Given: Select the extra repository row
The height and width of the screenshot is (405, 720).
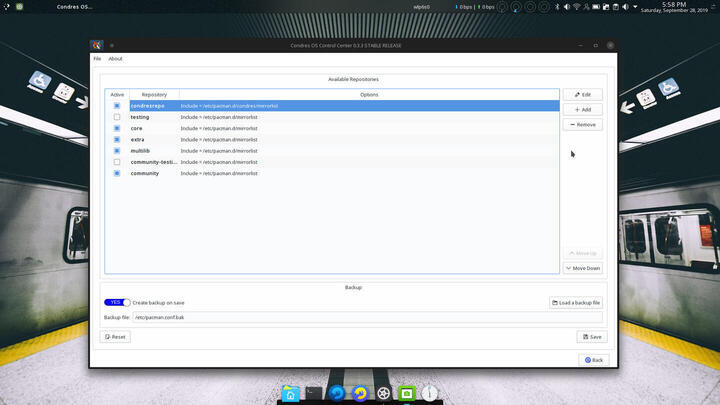Looking at the screenshot, I should [x=332, y=140].
